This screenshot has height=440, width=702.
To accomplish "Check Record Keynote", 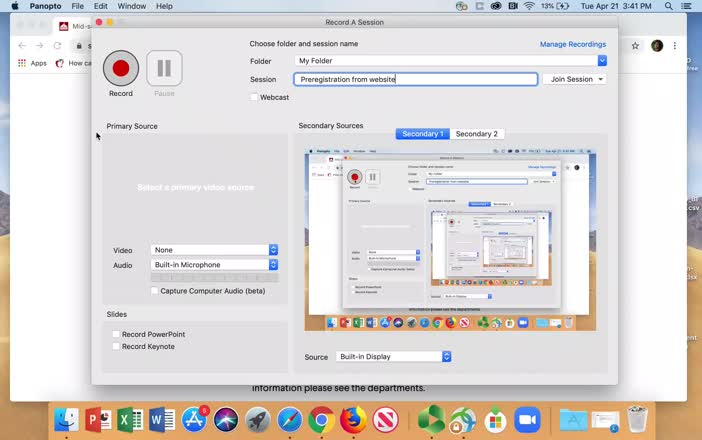I will tap(116, 346).
